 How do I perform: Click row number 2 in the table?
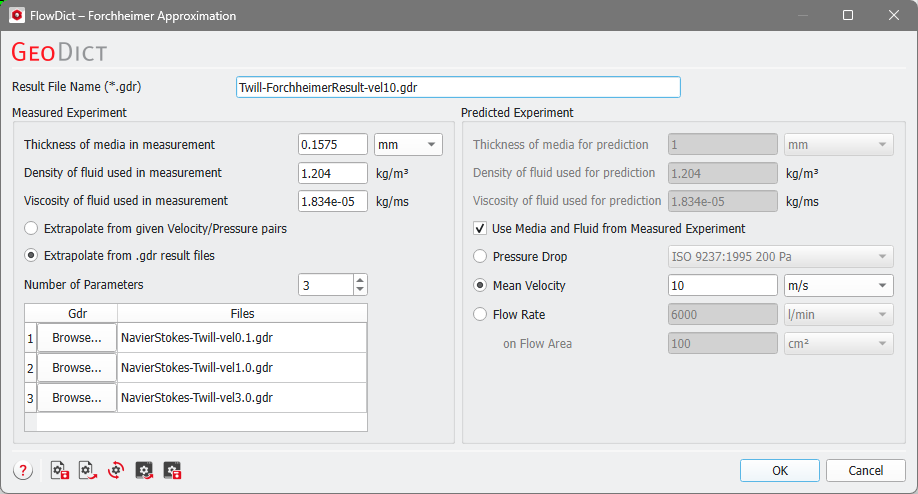pyautogui.click(x=30, y=368)
